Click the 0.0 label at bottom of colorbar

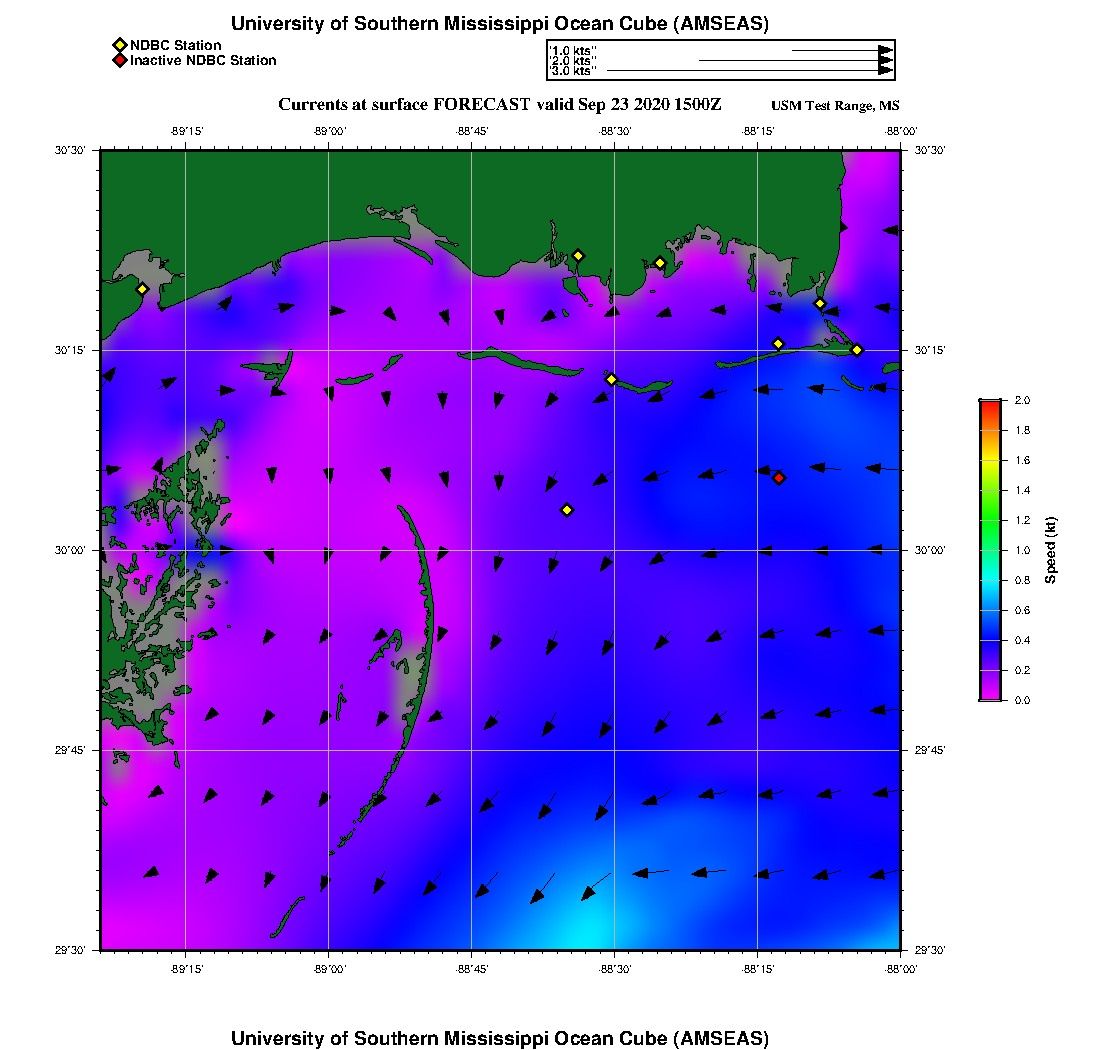tap(1022, 700)
